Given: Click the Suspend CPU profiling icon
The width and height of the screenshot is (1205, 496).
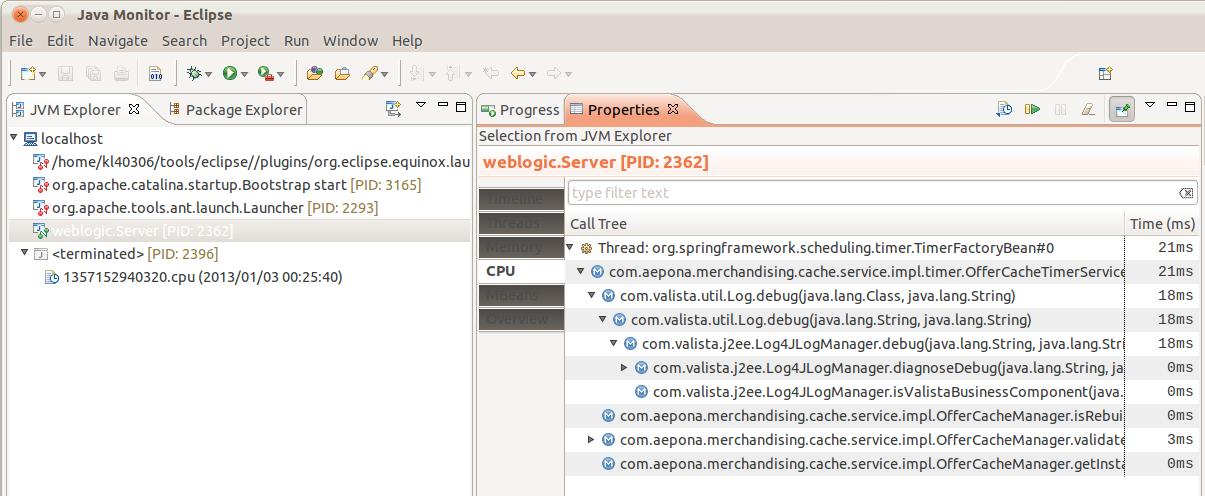Looking at the screenshot, I should point(1061,109).
